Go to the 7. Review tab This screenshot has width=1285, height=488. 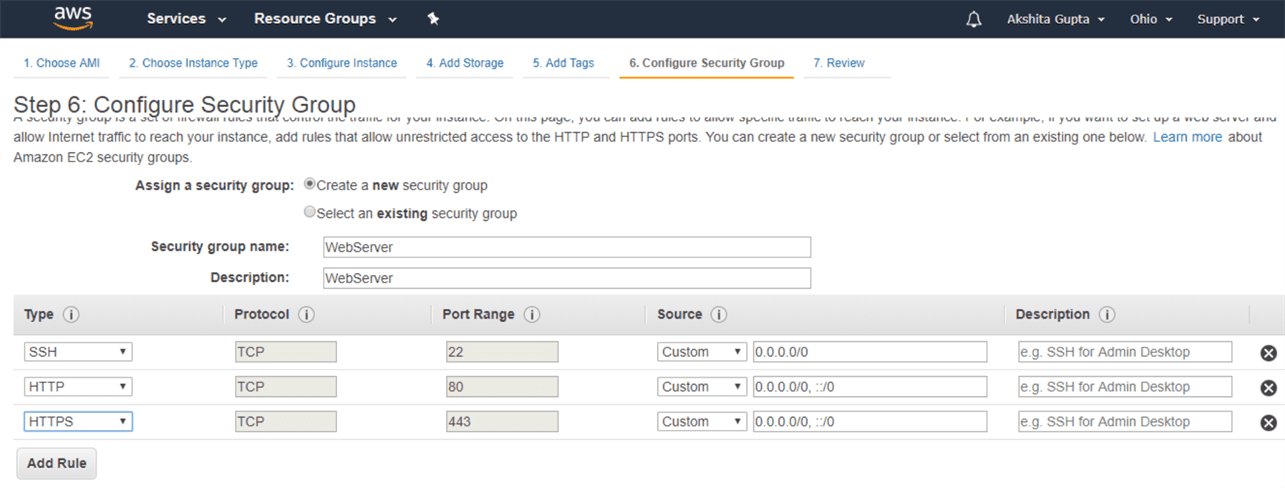click(838, 63)
